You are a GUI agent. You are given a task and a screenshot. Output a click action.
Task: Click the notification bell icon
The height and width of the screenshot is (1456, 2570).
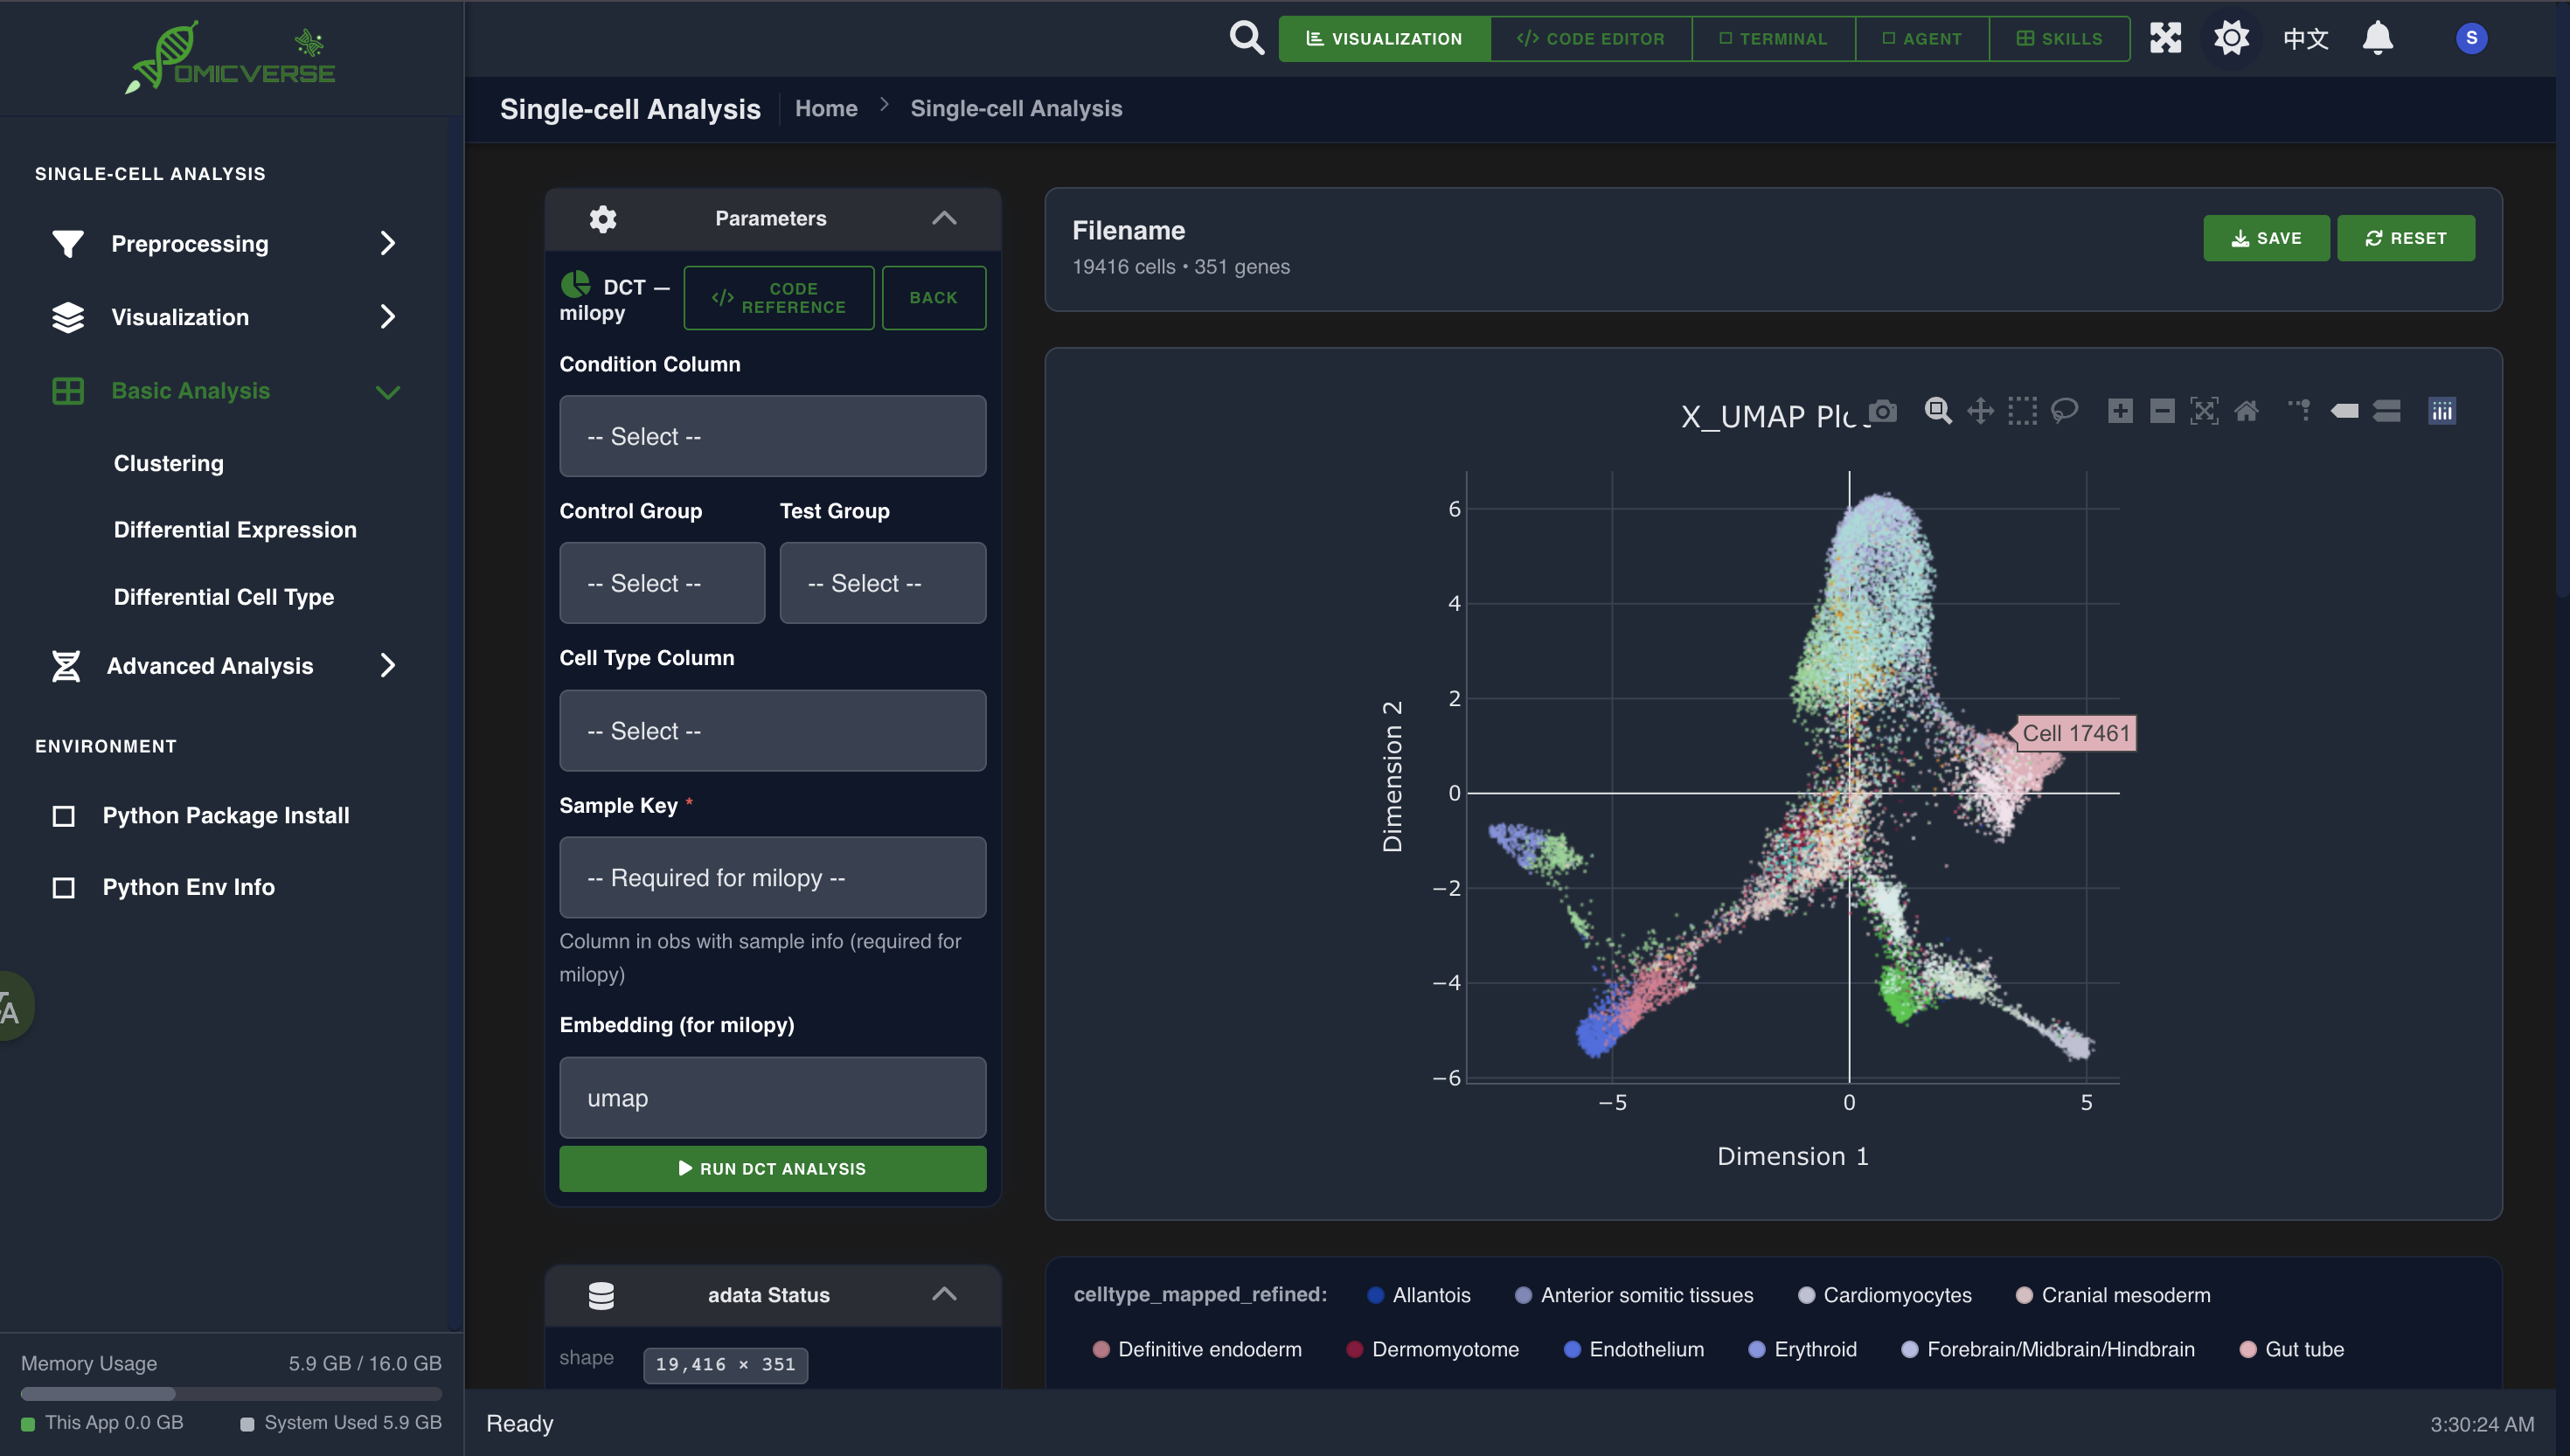tap(2377, 38)
